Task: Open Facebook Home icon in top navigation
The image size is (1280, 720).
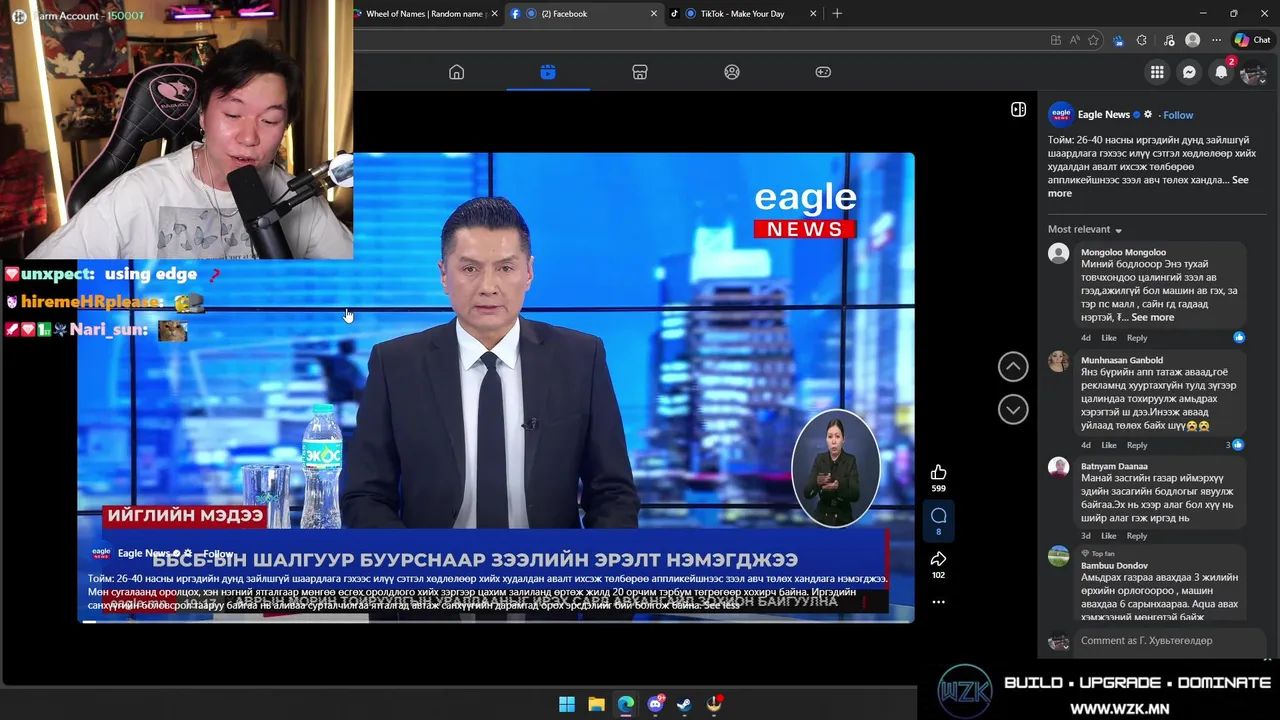Action: click(x=456, y=72)
